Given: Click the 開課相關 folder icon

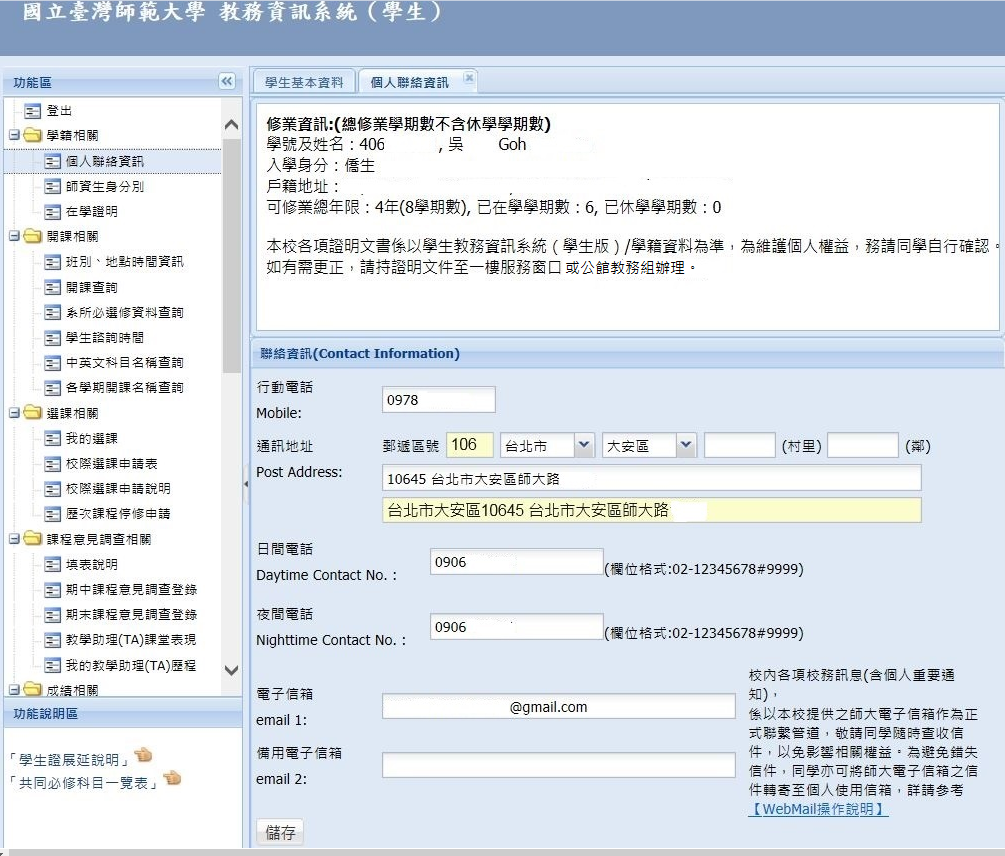Looking at the screenshot, I should 32,236.
